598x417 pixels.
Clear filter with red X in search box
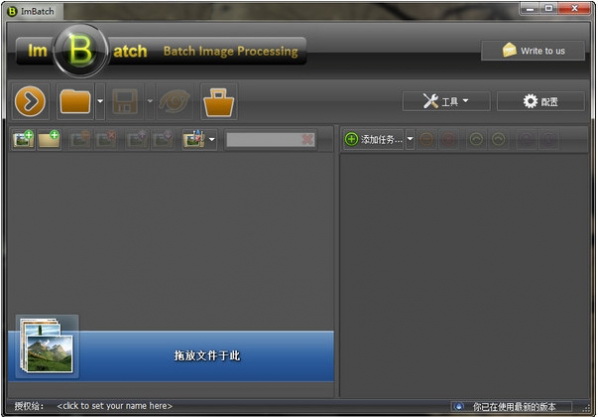point(308,139)
